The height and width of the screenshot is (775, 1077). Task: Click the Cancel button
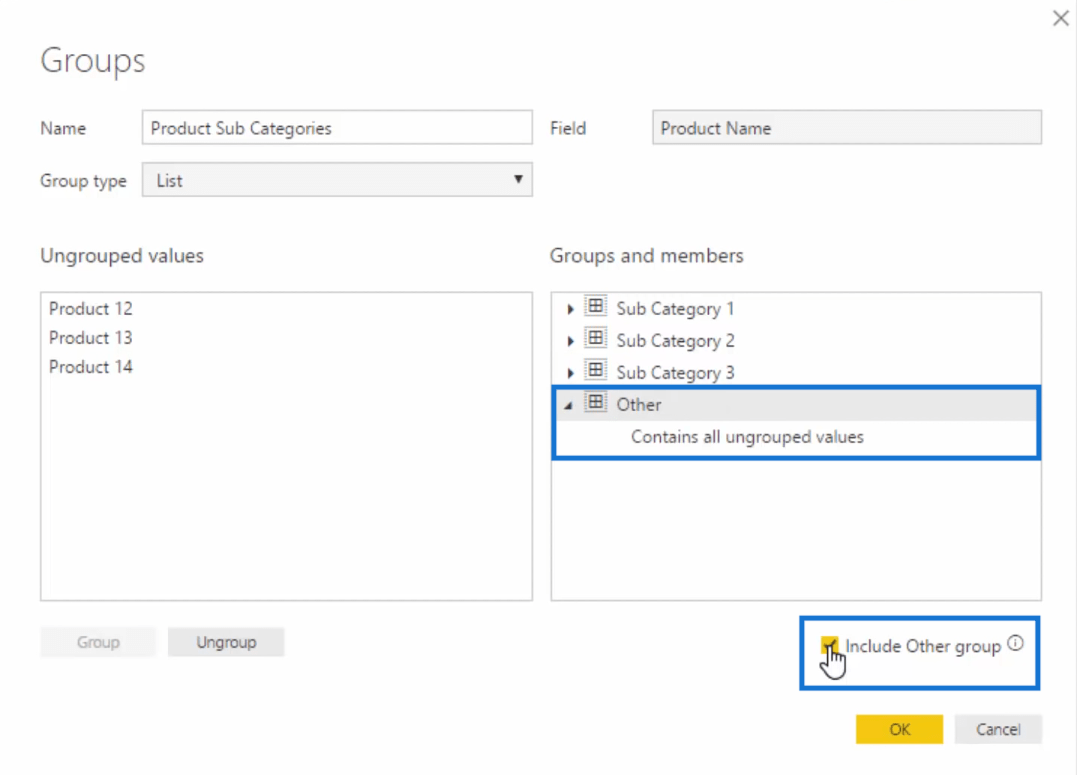click(x=998, y=729)
